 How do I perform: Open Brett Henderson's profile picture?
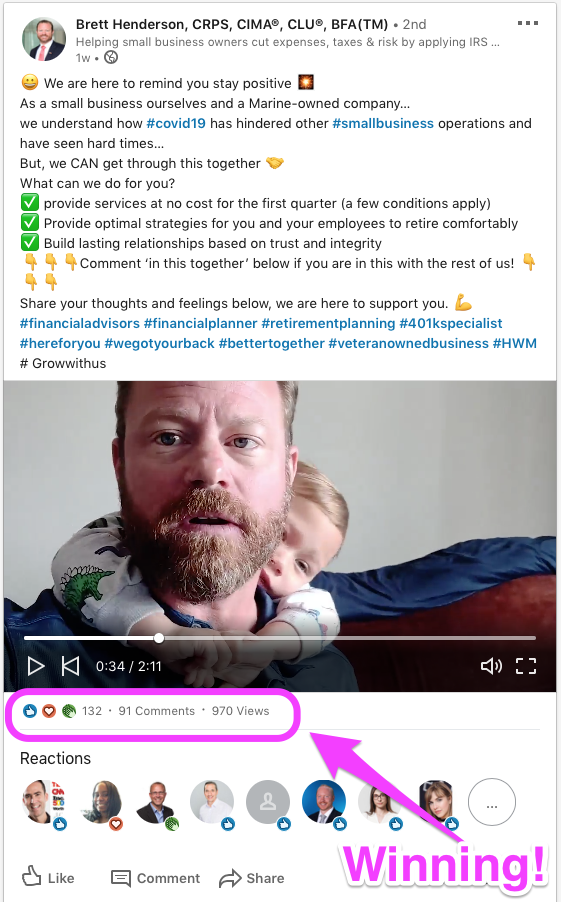(x=44, y=39)
